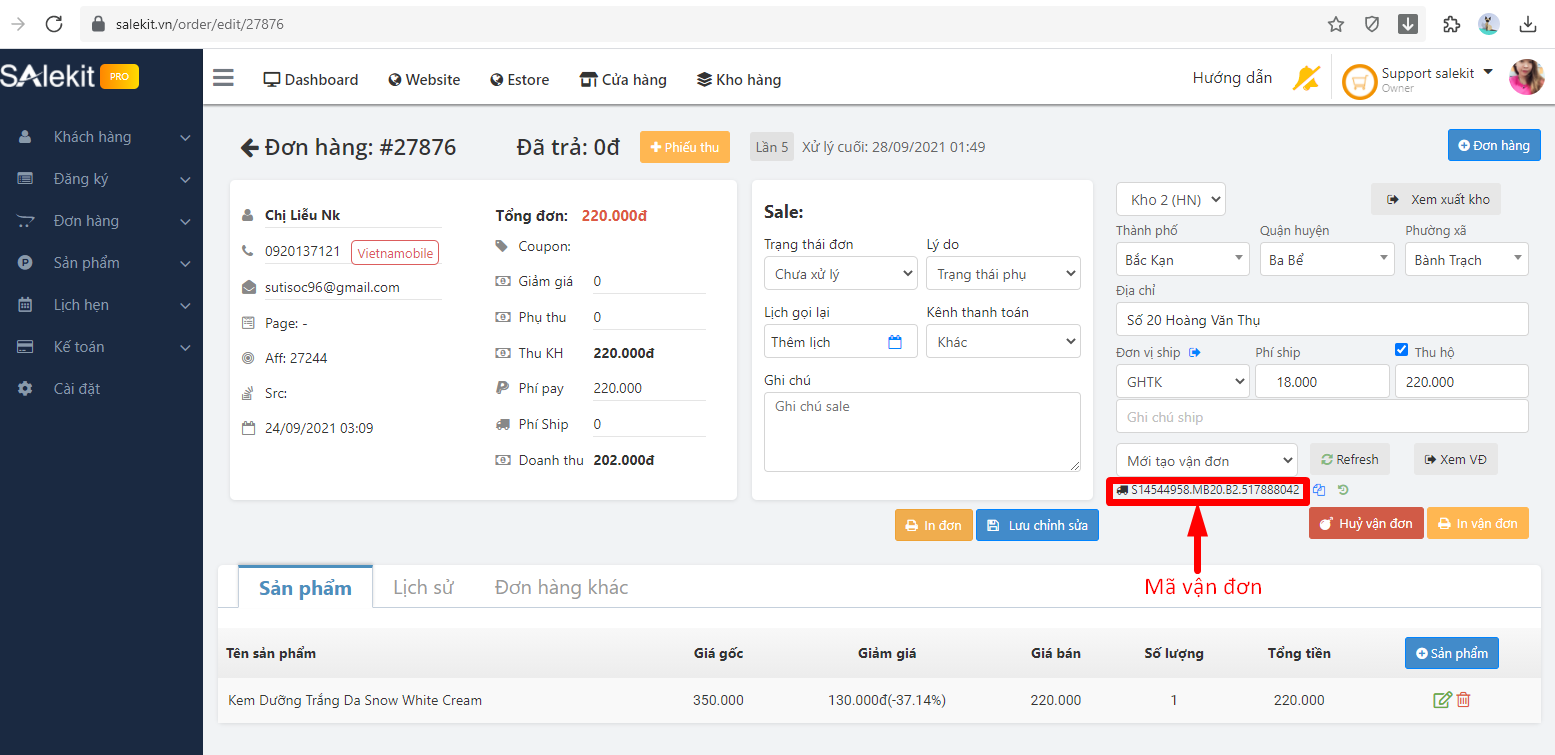Image resolution: width=1555 pixels, height=755 pixels.
Task: Open the Dashboard menu item
Action: (x=311, y=79)
